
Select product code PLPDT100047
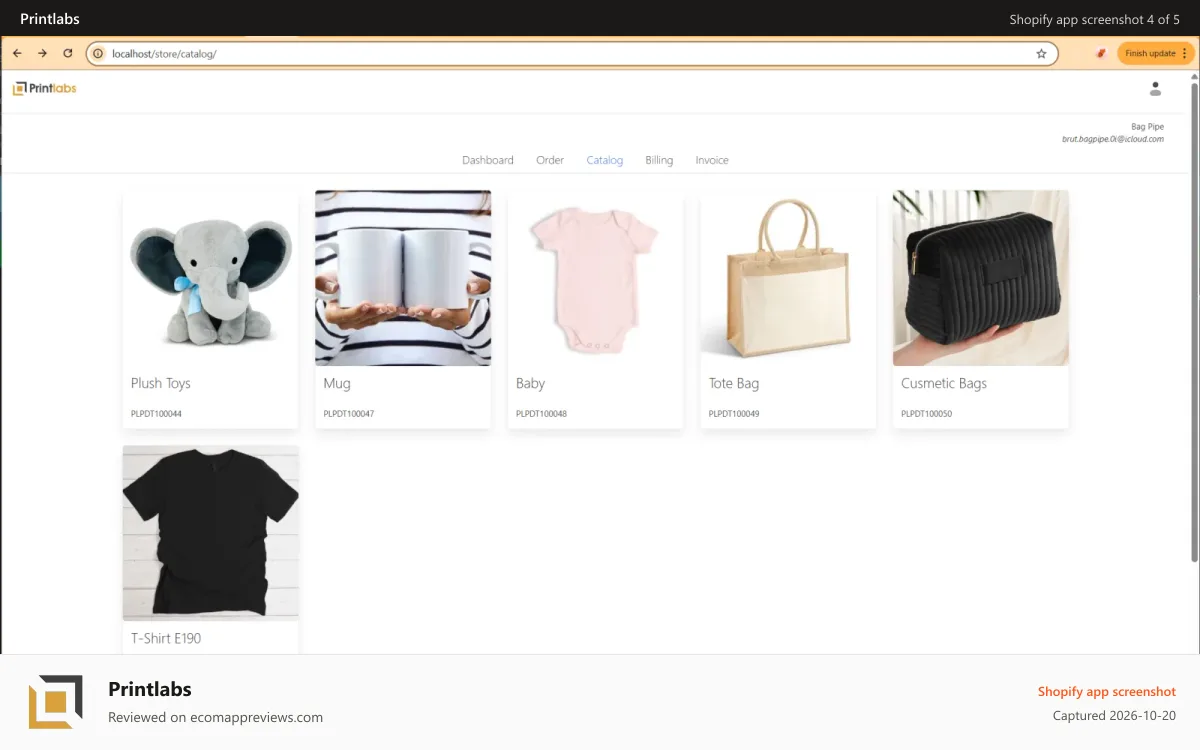[x=349, y=414]
